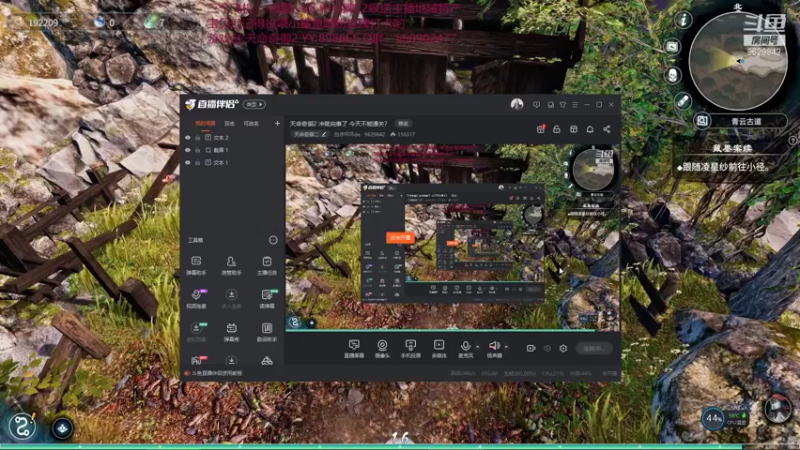800x450 pixels.
Task: Add 摄像头 webcam source
Action: pos(382,348)
